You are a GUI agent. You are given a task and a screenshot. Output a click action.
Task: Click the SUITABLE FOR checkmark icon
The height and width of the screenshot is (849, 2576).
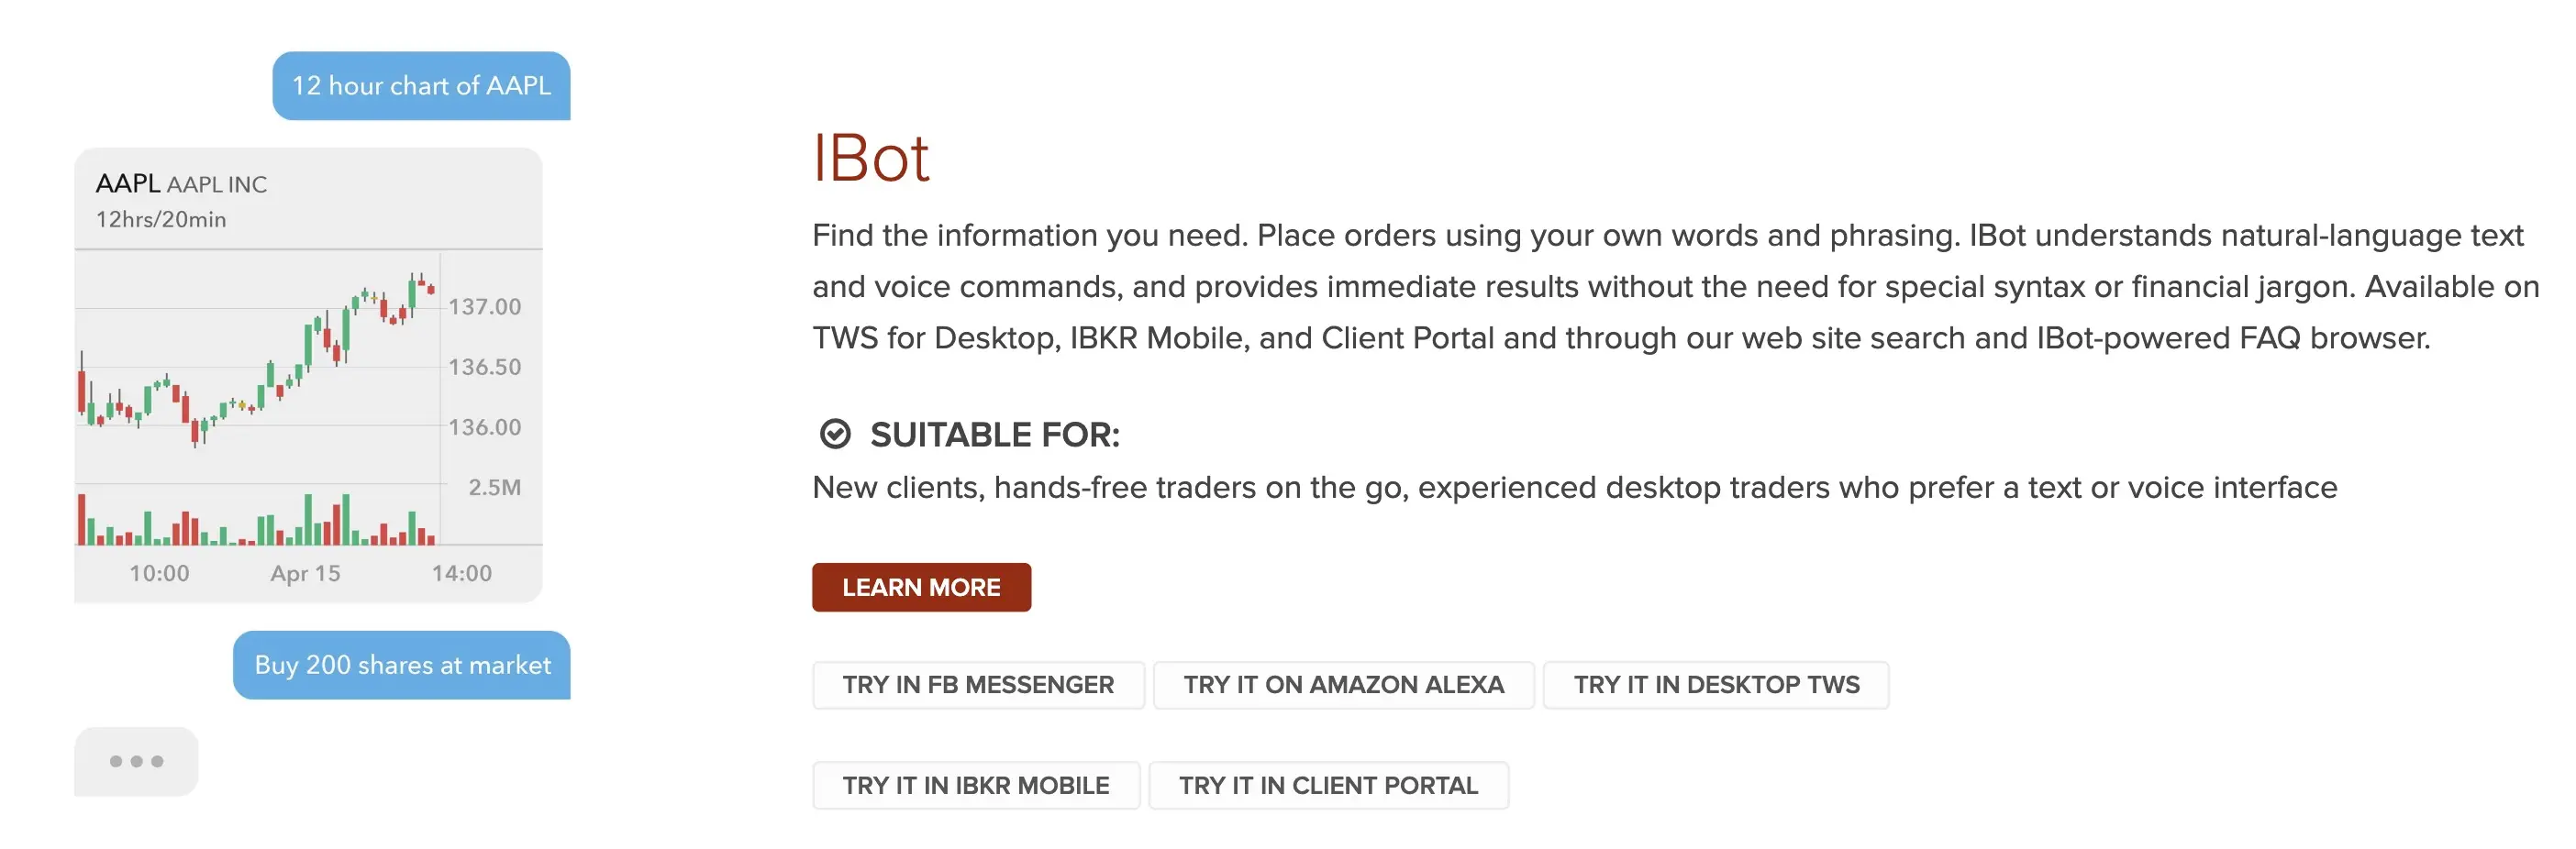[835, 434]
